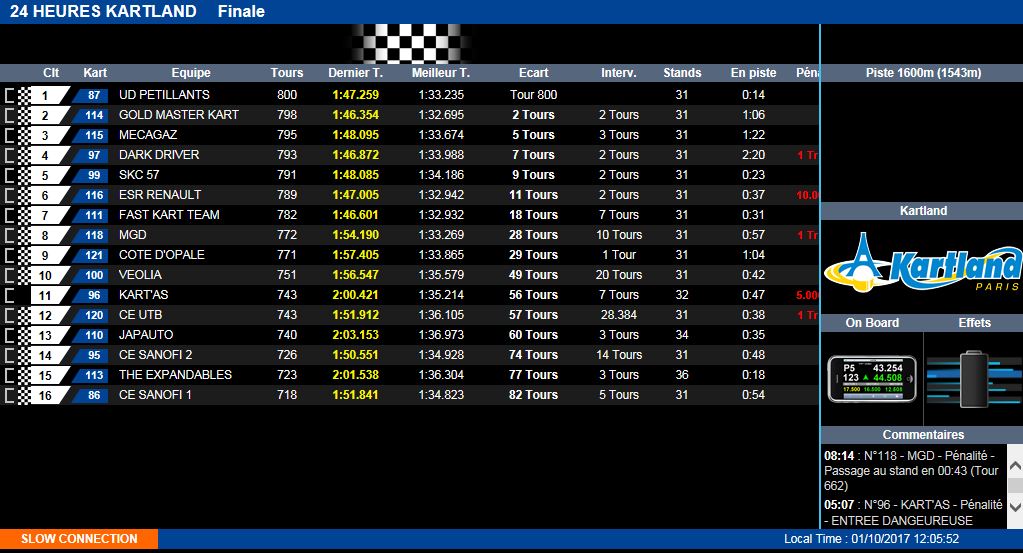This screenshot has width=1023, height=553.
Task: Click the Tours column header
Action: [x=287, y=73]
